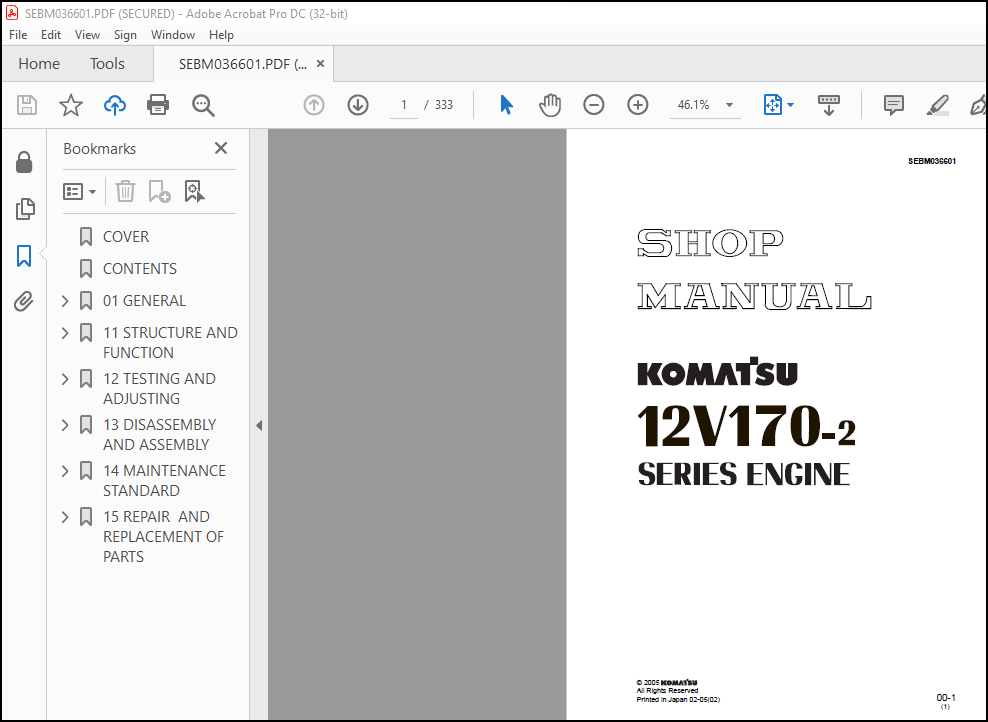Click the fit page icon
The width and height of the screenshot is (988, 722).
tap(773, 105)
